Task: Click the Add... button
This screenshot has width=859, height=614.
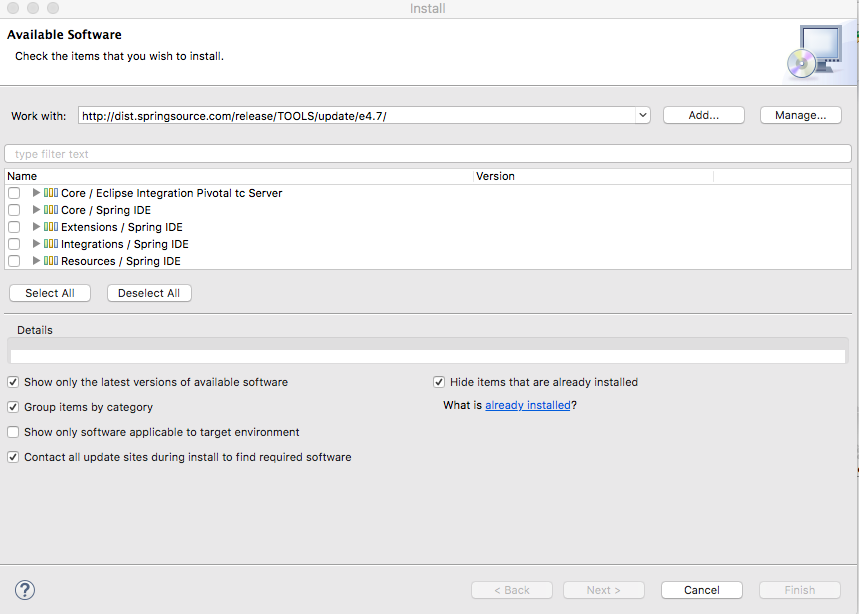Action: 703,115
